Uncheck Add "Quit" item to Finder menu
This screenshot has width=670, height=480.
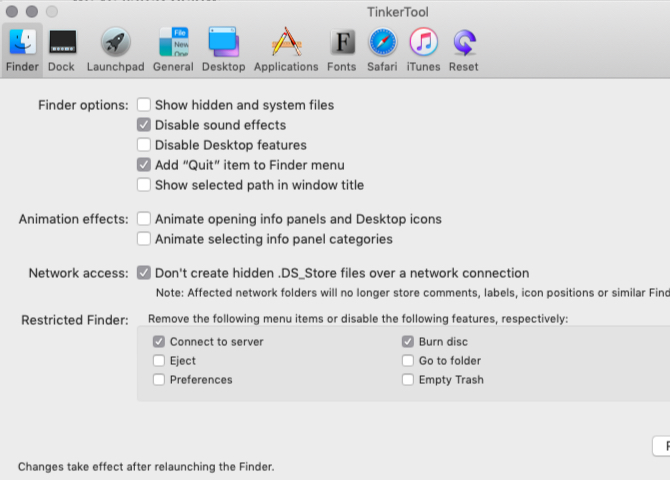tap(144, 165)
